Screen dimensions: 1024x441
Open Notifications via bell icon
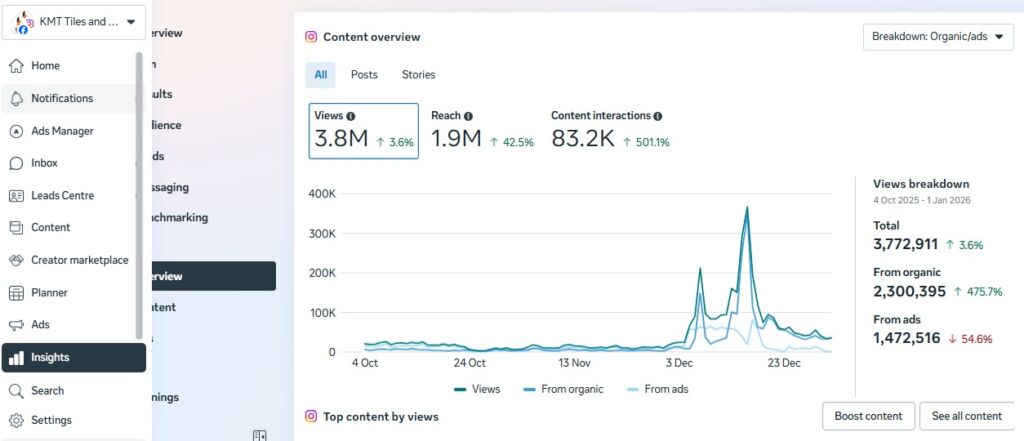[16, 98]
